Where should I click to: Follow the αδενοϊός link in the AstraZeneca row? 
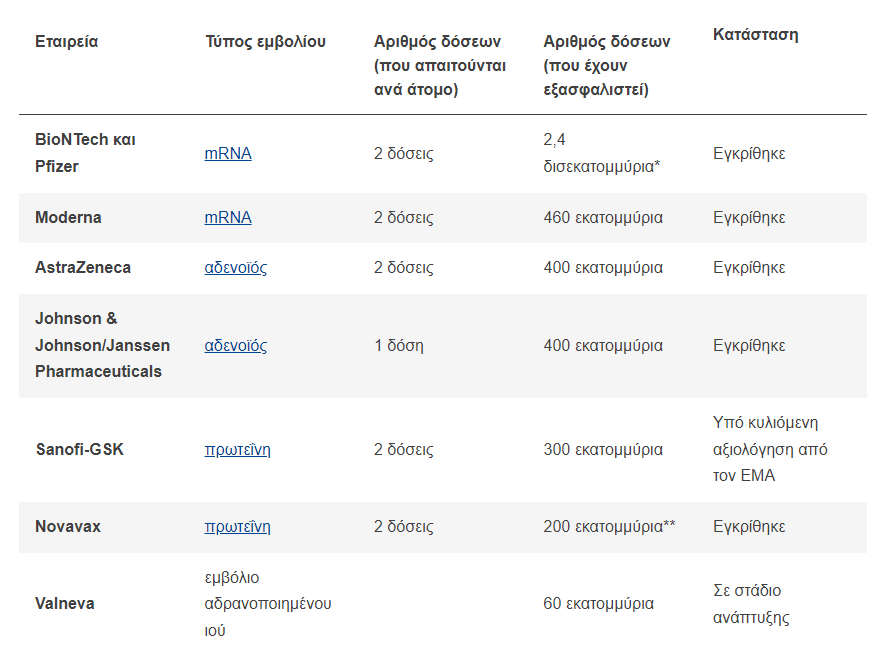click(235, 268)
